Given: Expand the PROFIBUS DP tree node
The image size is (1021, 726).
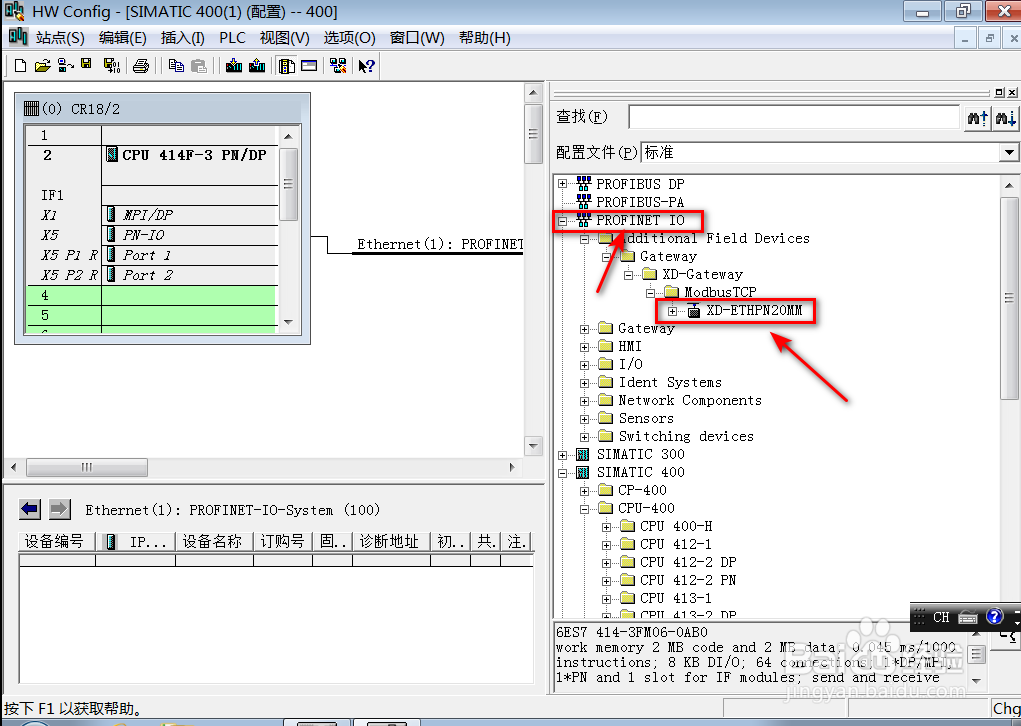Looking at the screenshot, I should [x=563, y=184].
